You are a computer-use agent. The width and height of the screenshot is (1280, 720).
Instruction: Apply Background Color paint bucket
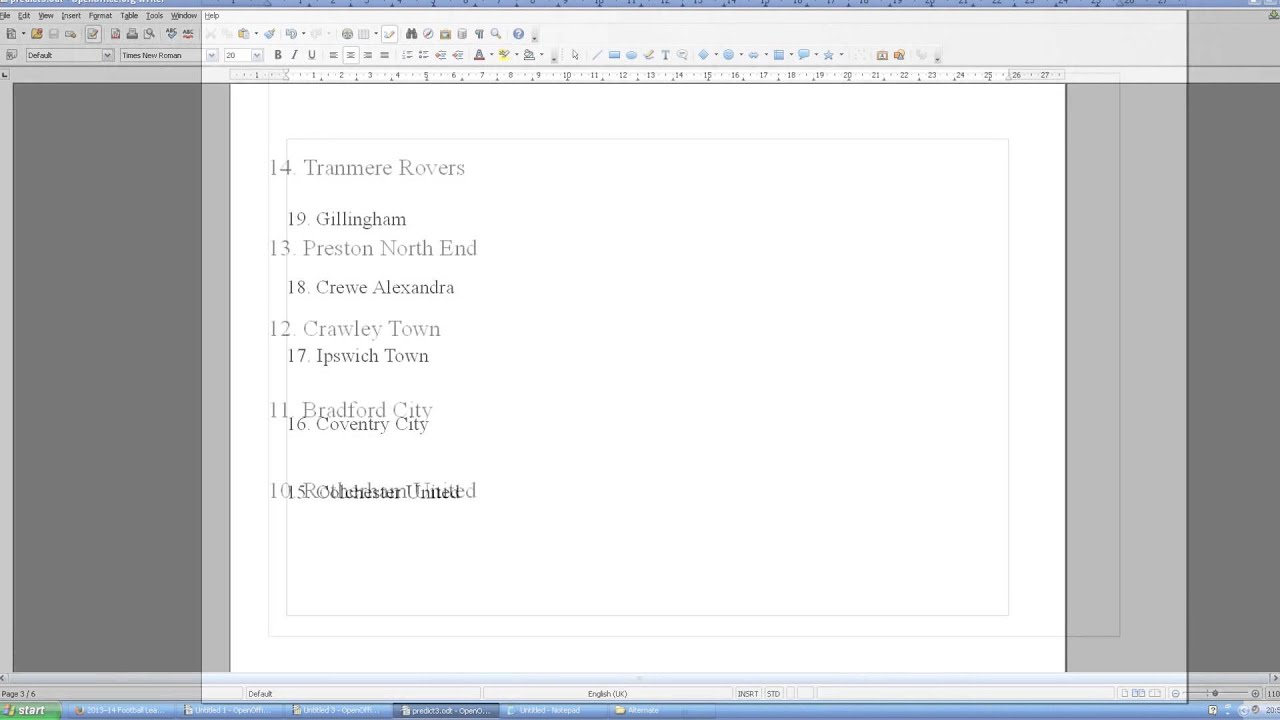tap(529, 55)
